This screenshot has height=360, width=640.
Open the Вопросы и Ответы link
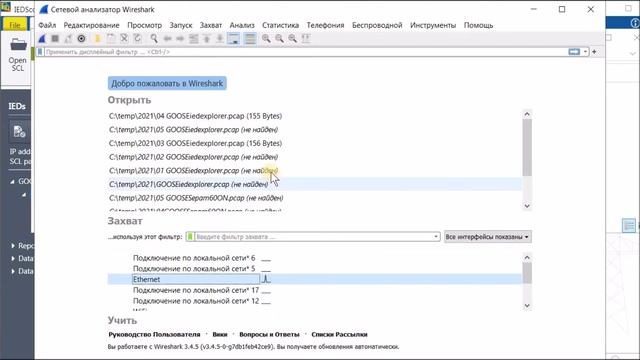point(269,334)
